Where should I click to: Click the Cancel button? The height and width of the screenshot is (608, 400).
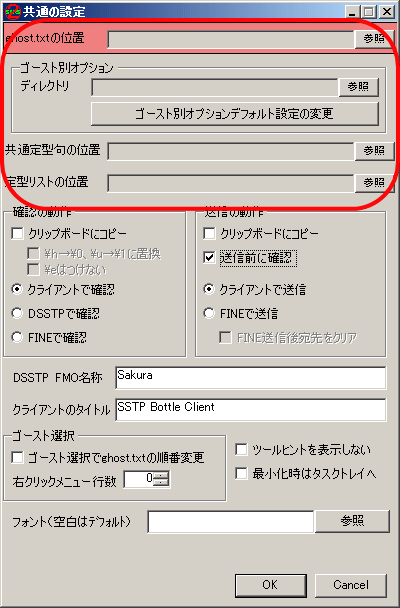point(351,585)
